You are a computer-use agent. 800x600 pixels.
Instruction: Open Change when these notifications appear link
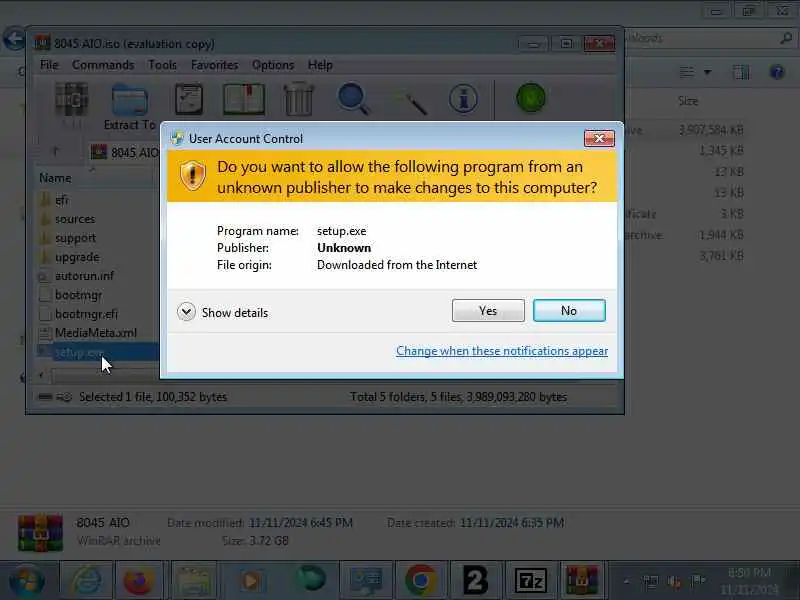point(502,351)
